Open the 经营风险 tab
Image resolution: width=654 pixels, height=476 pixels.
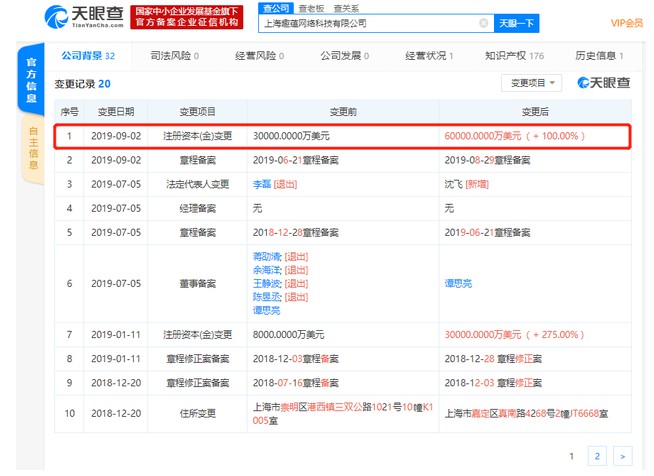click(259, 55)
